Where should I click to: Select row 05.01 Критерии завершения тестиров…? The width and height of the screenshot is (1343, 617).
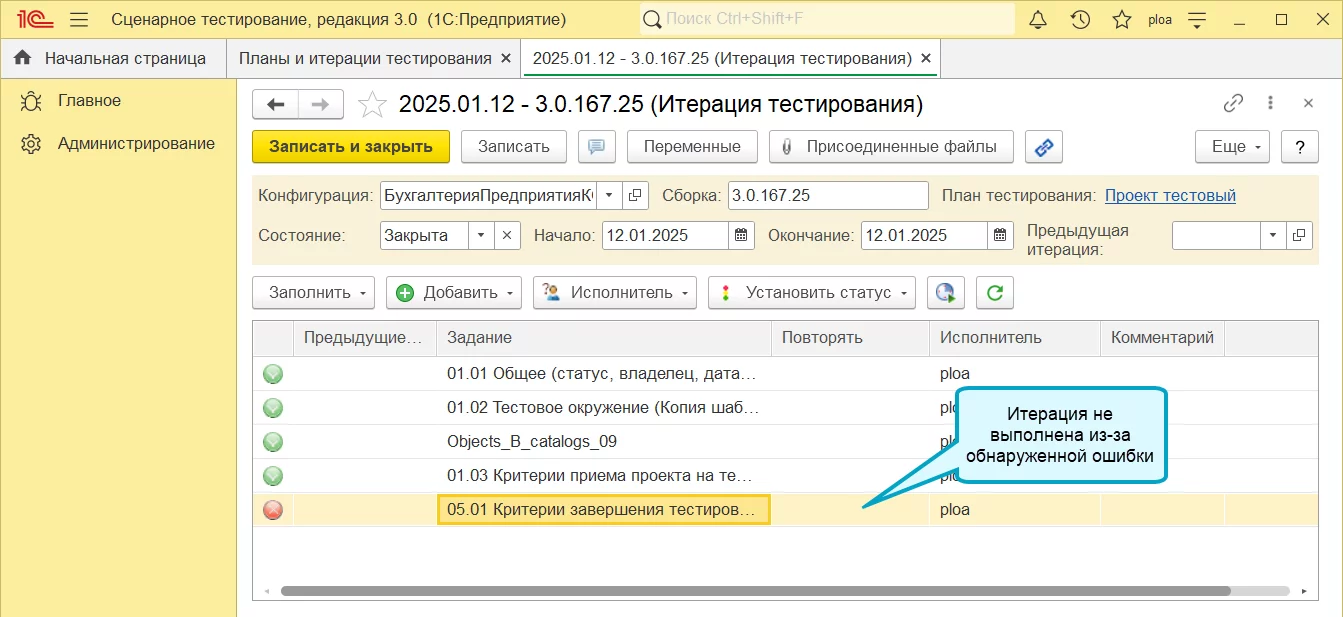pyautogui.click(x=785, y=510)
